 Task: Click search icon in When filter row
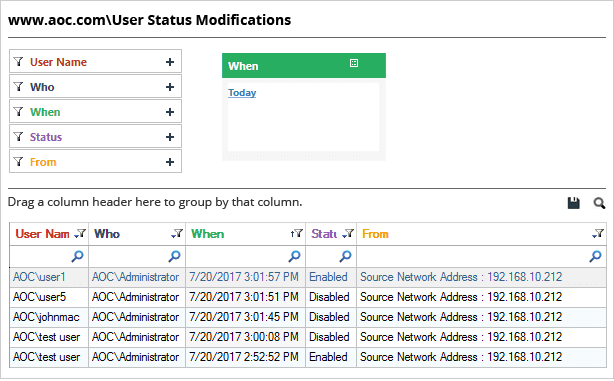point(294,256)
